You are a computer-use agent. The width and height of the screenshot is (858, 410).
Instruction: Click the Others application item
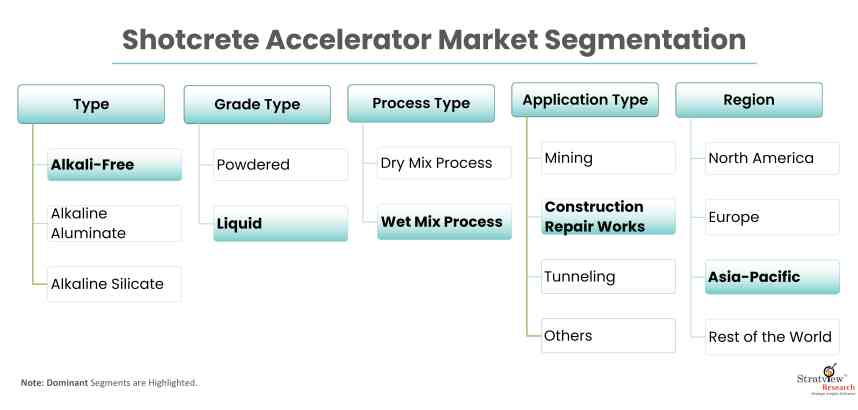(608, 335)
